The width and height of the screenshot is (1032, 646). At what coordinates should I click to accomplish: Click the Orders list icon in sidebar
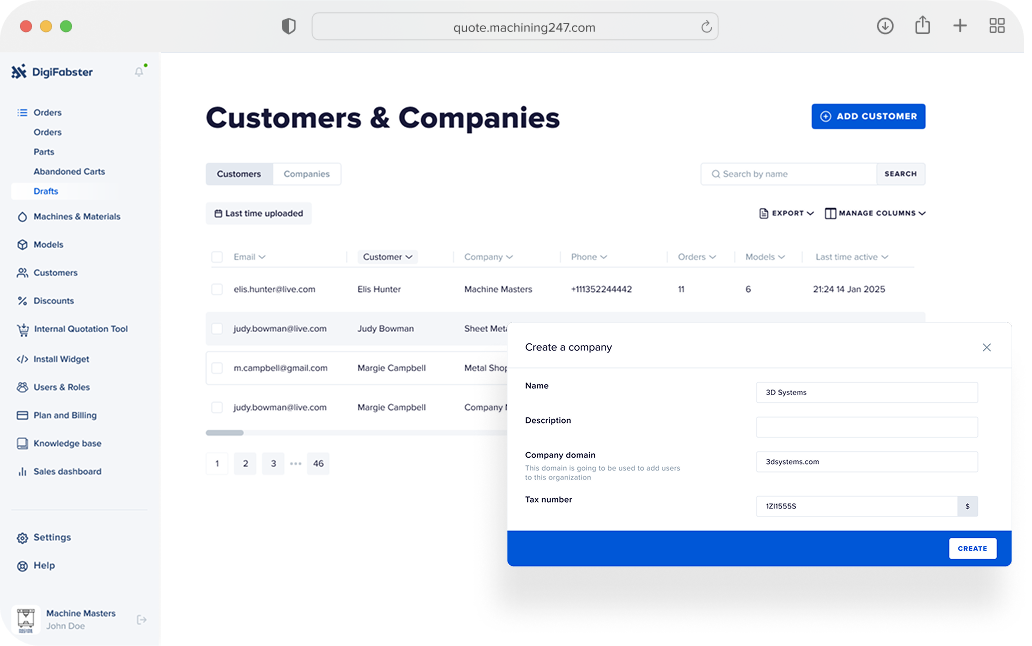pos(22,112)
